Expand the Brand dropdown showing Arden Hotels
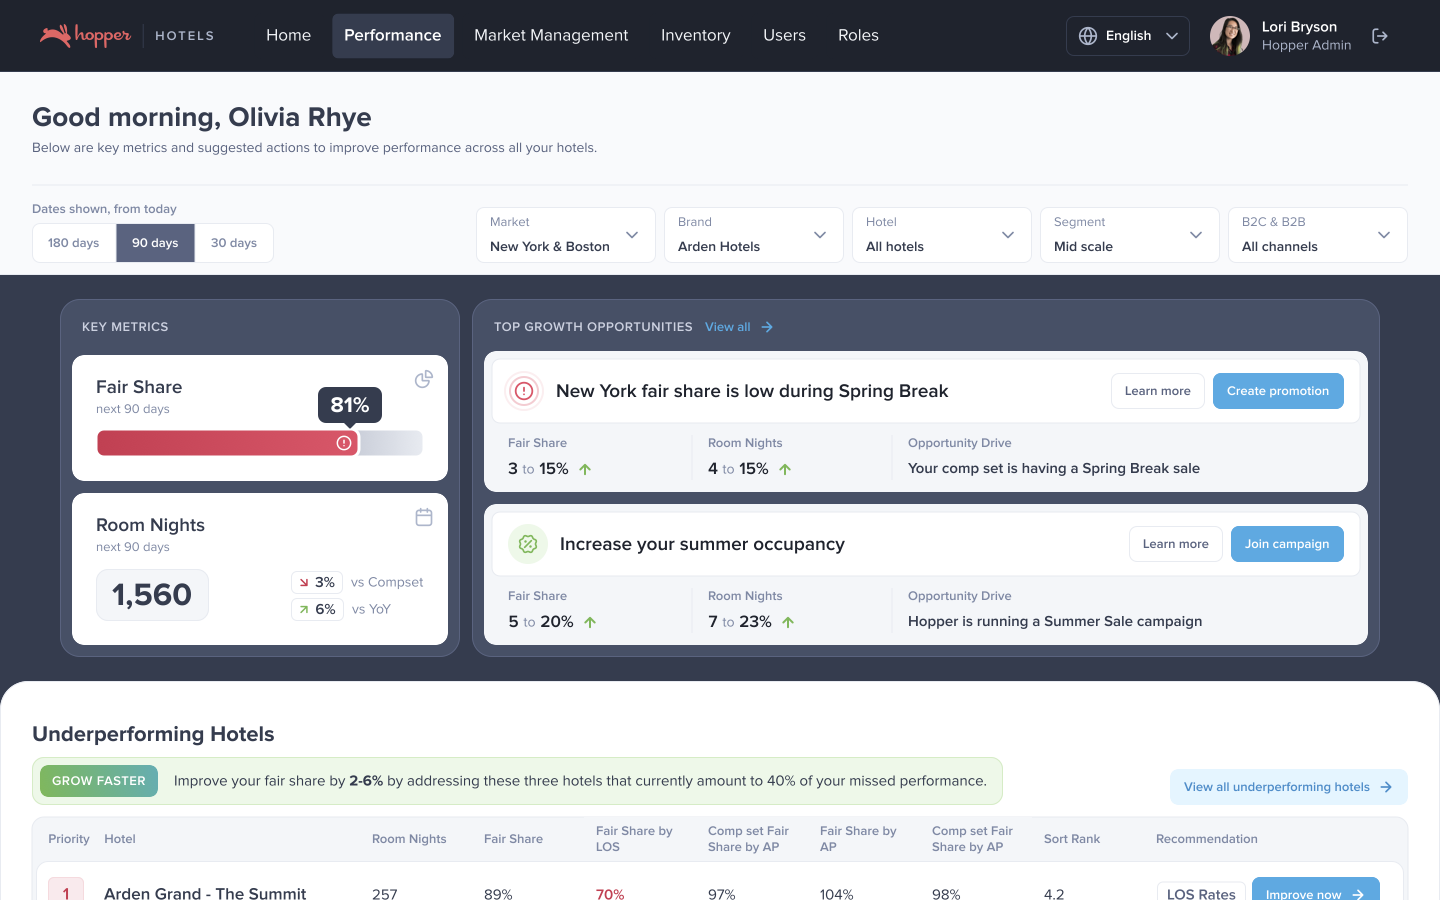This screenshot has width=1440, height=900. click(x=753, y=235)
